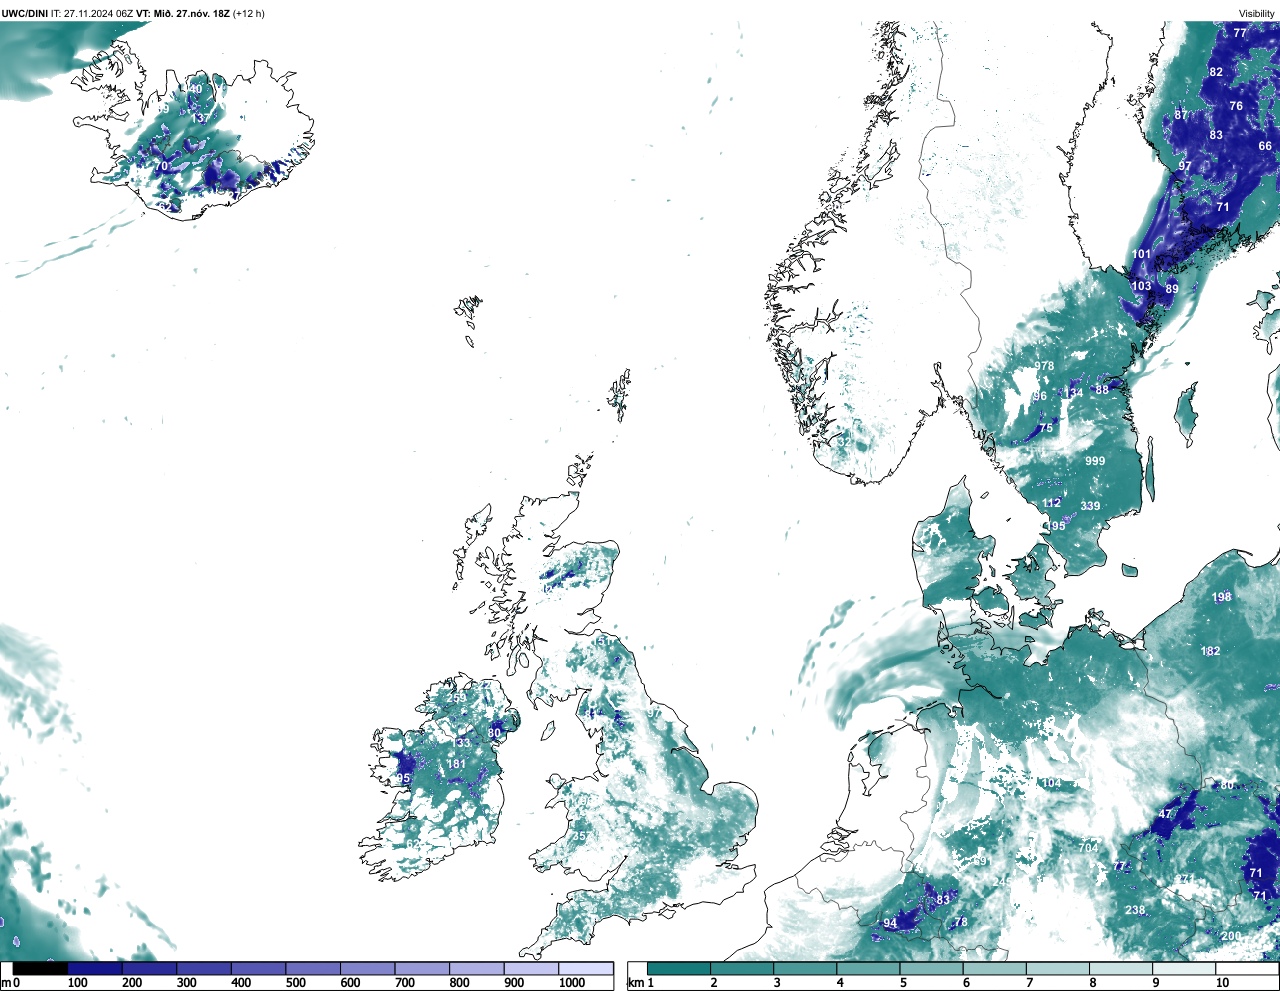1280x991 pixels.
Task: Select the dark teal 1–2 km legend swatch
Action: coord(679,968)
